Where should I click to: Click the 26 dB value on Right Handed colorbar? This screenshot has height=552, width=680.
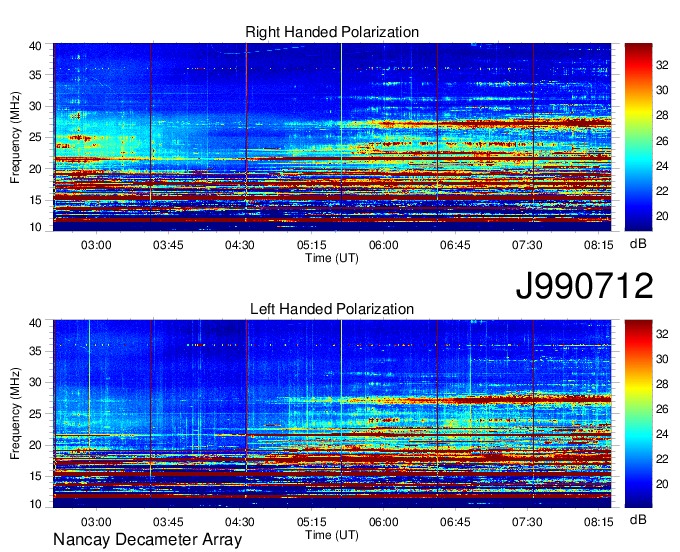662,141
